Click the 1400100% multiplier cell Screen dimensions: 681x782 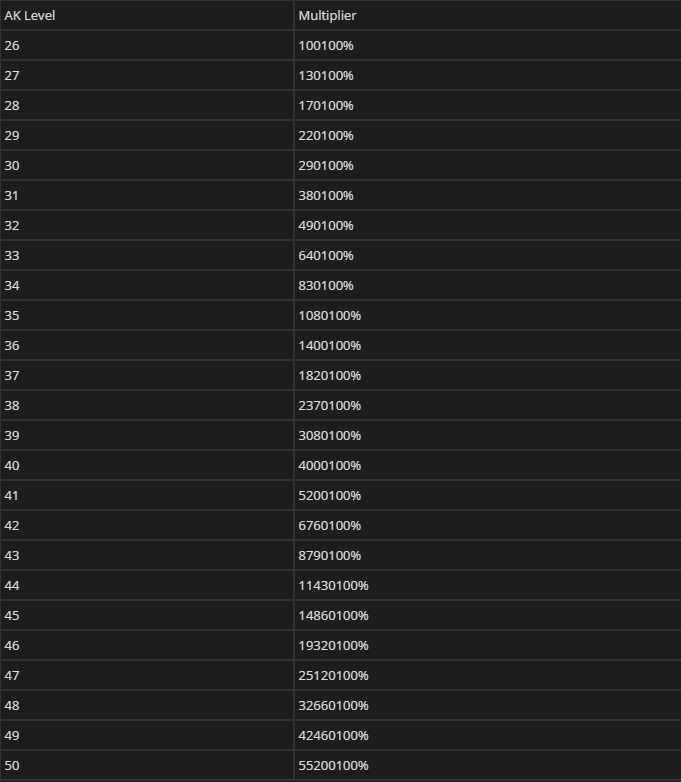[330, 346]
